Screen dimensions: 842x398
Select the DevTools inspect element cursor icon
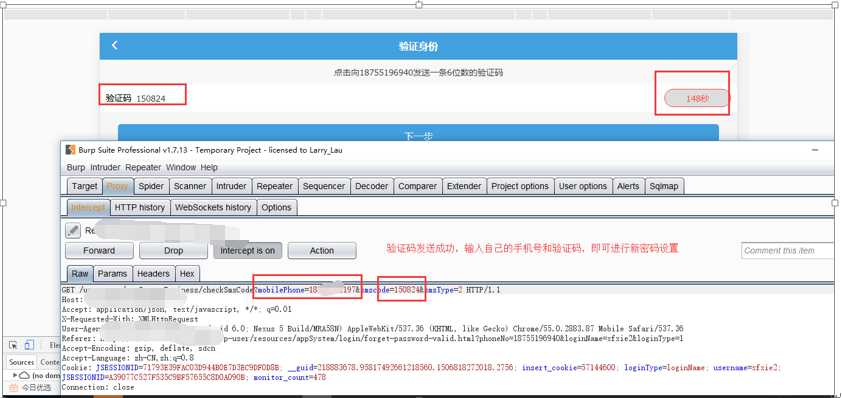pyautogui.click(x=13, y=345)
